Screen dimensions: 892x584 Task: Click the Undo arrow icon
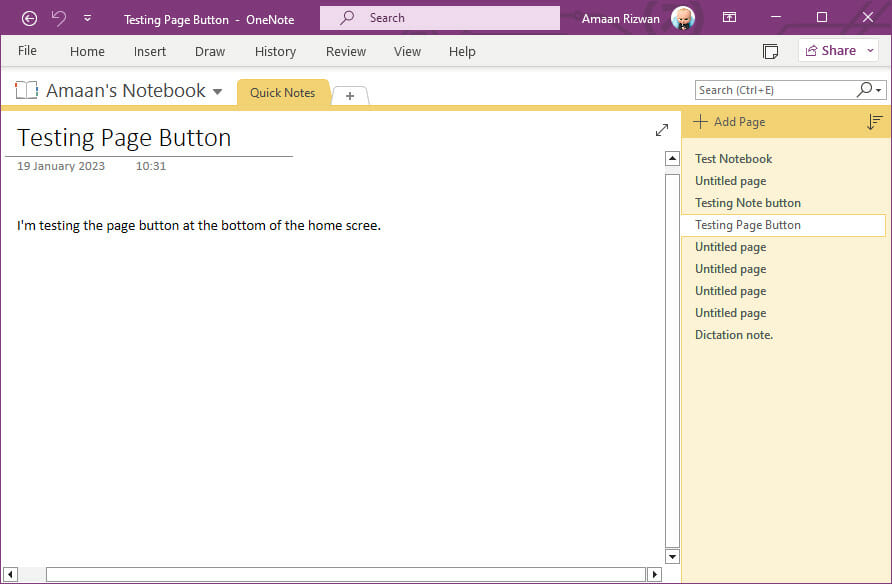click(59, 18)
